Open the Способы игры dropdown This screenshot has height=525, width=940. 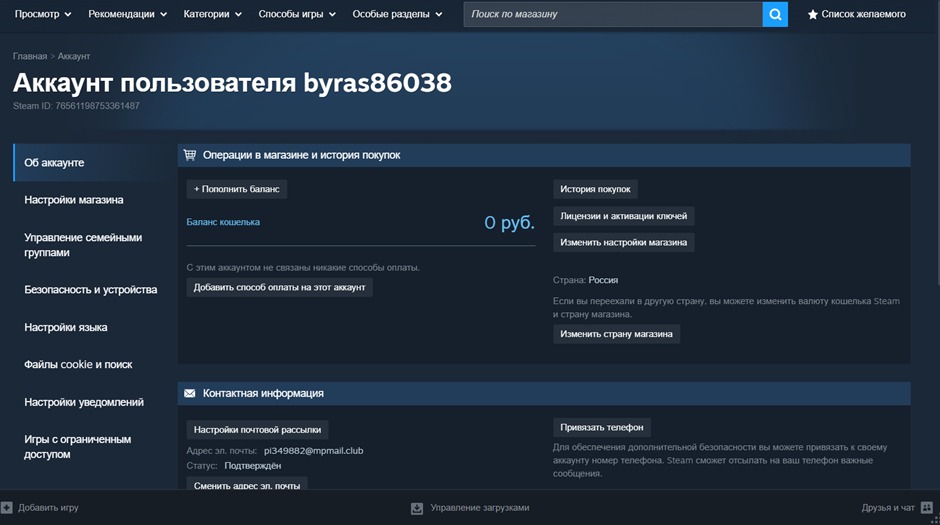pyautogui.click(x=297, y=14)
